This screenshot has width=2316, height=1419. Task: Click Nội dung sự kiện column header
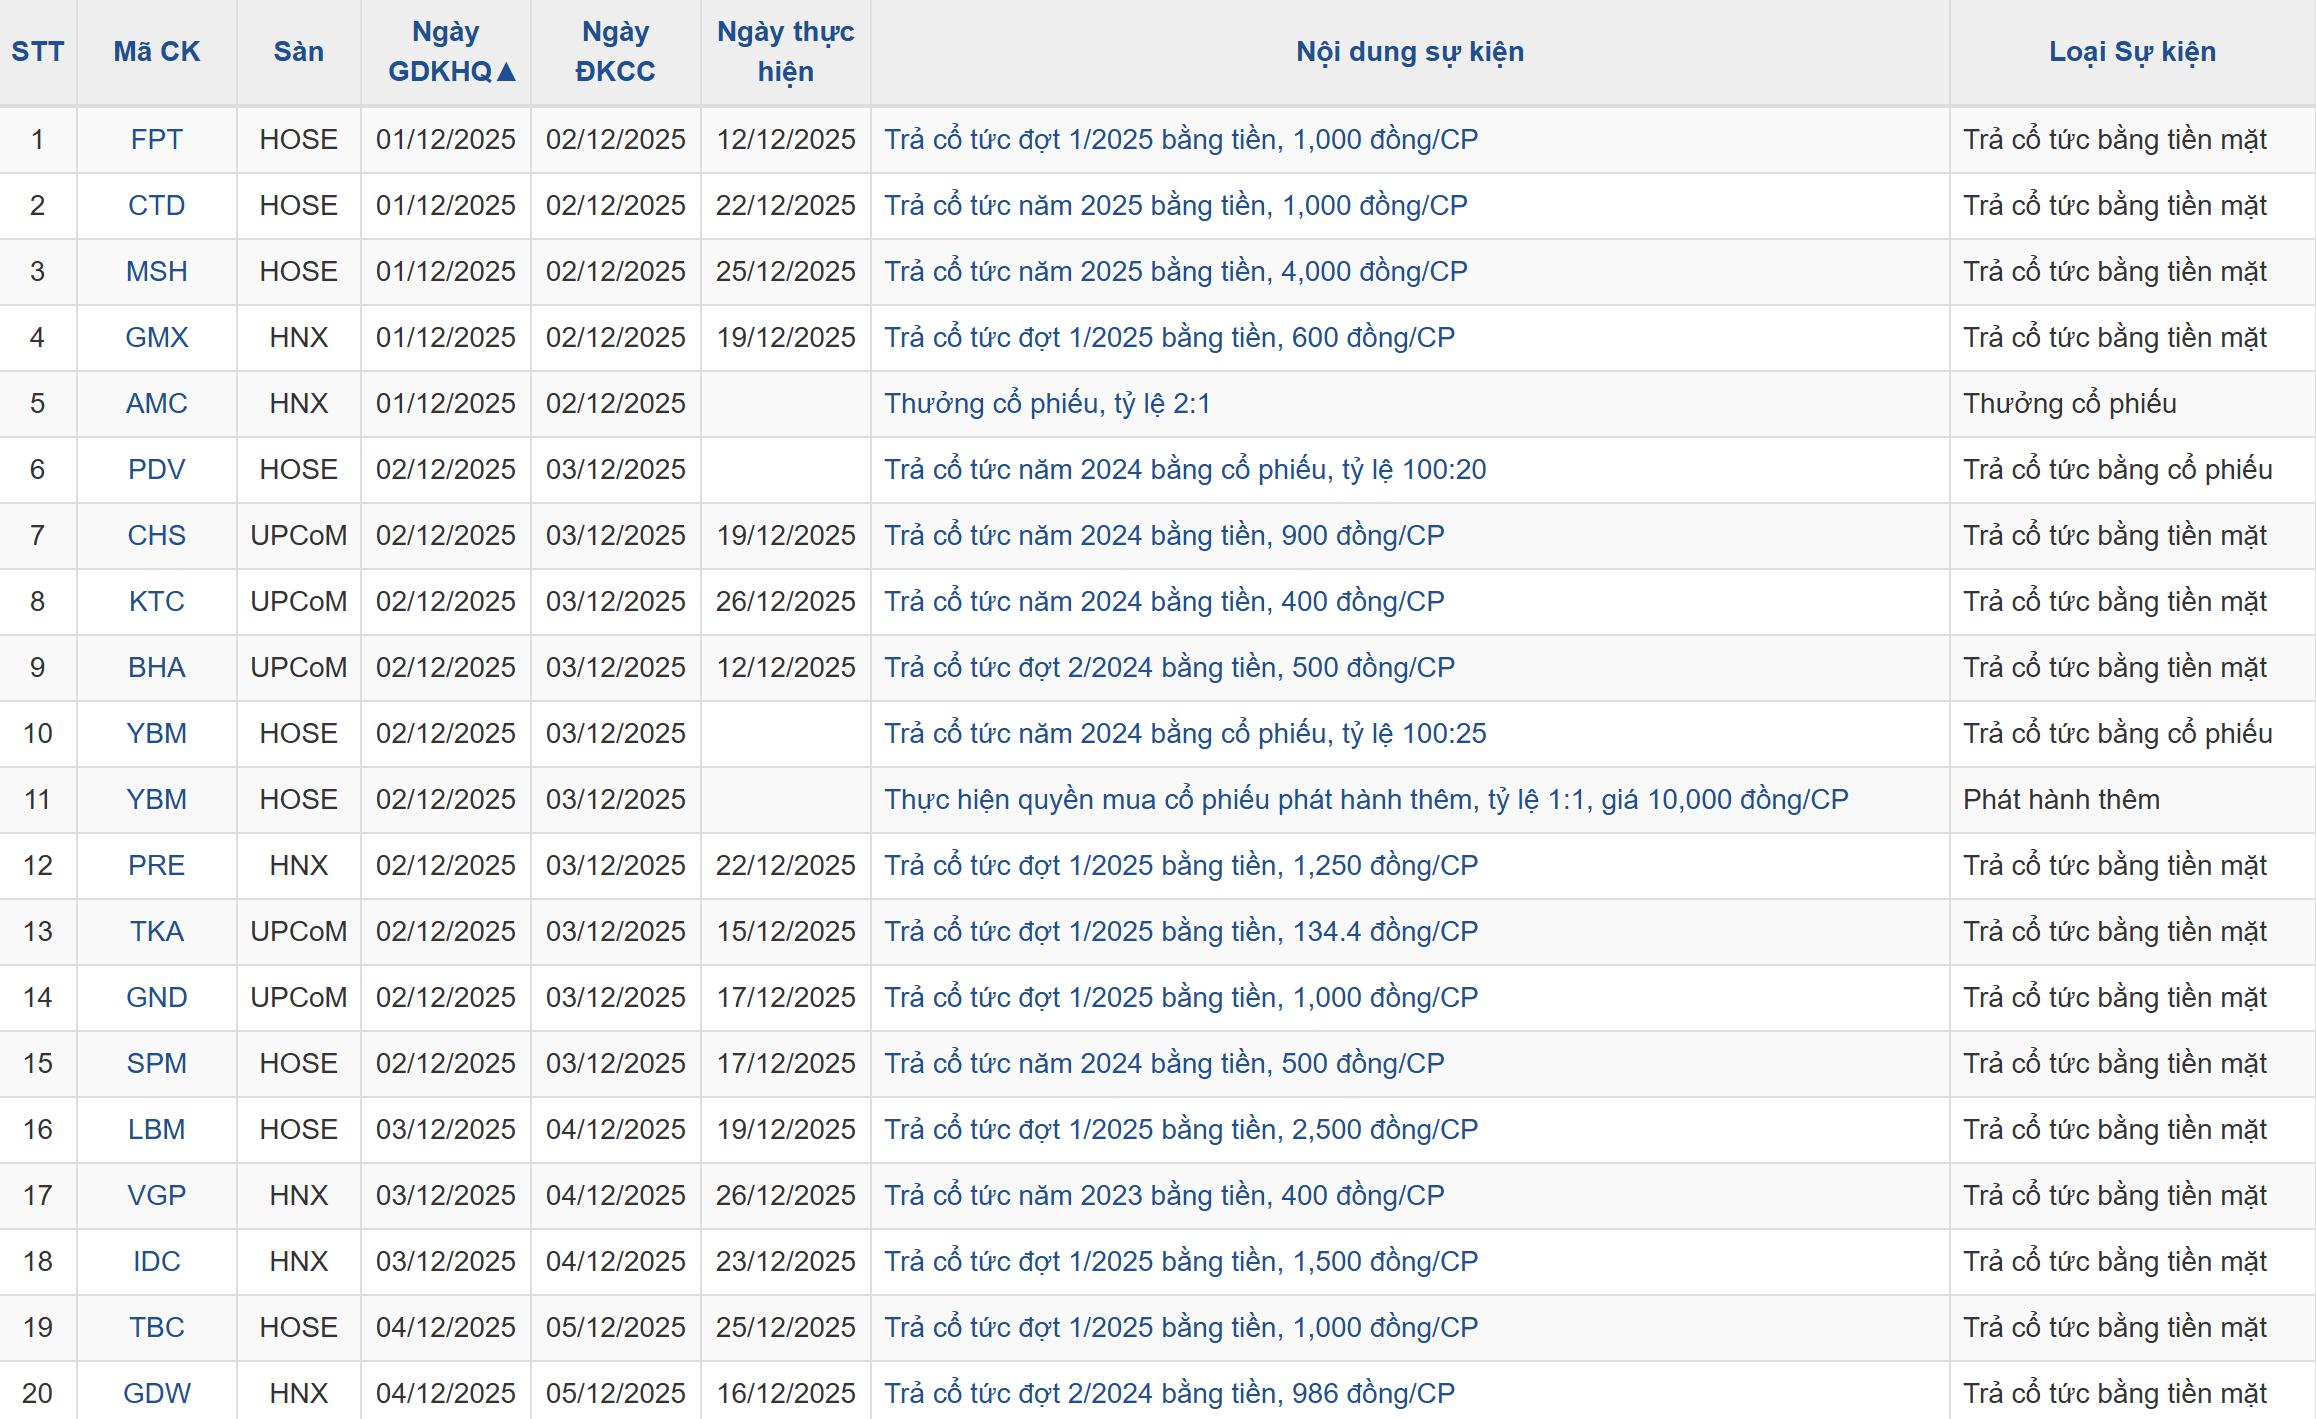[x=1409, y=52]
